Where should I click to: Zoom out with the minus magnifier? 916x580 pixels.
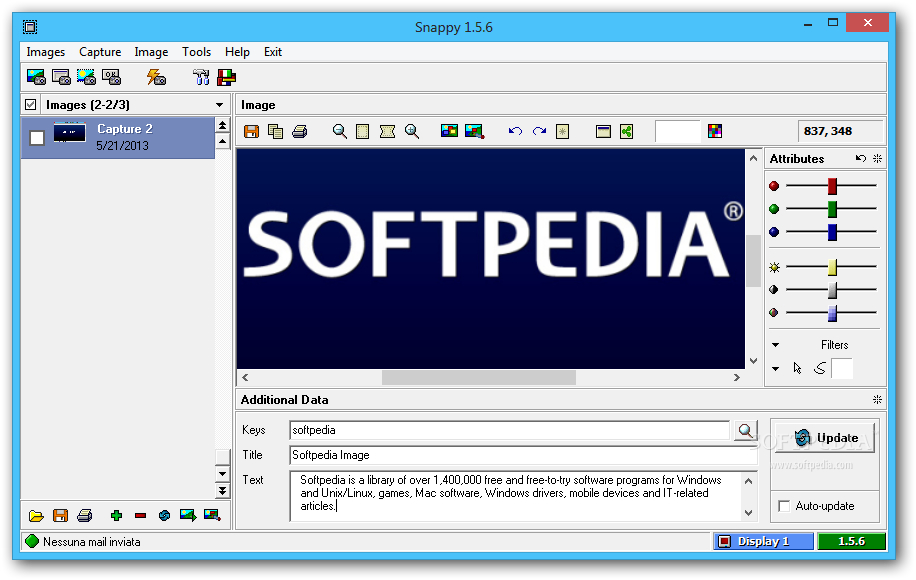[x=339, y=131]
